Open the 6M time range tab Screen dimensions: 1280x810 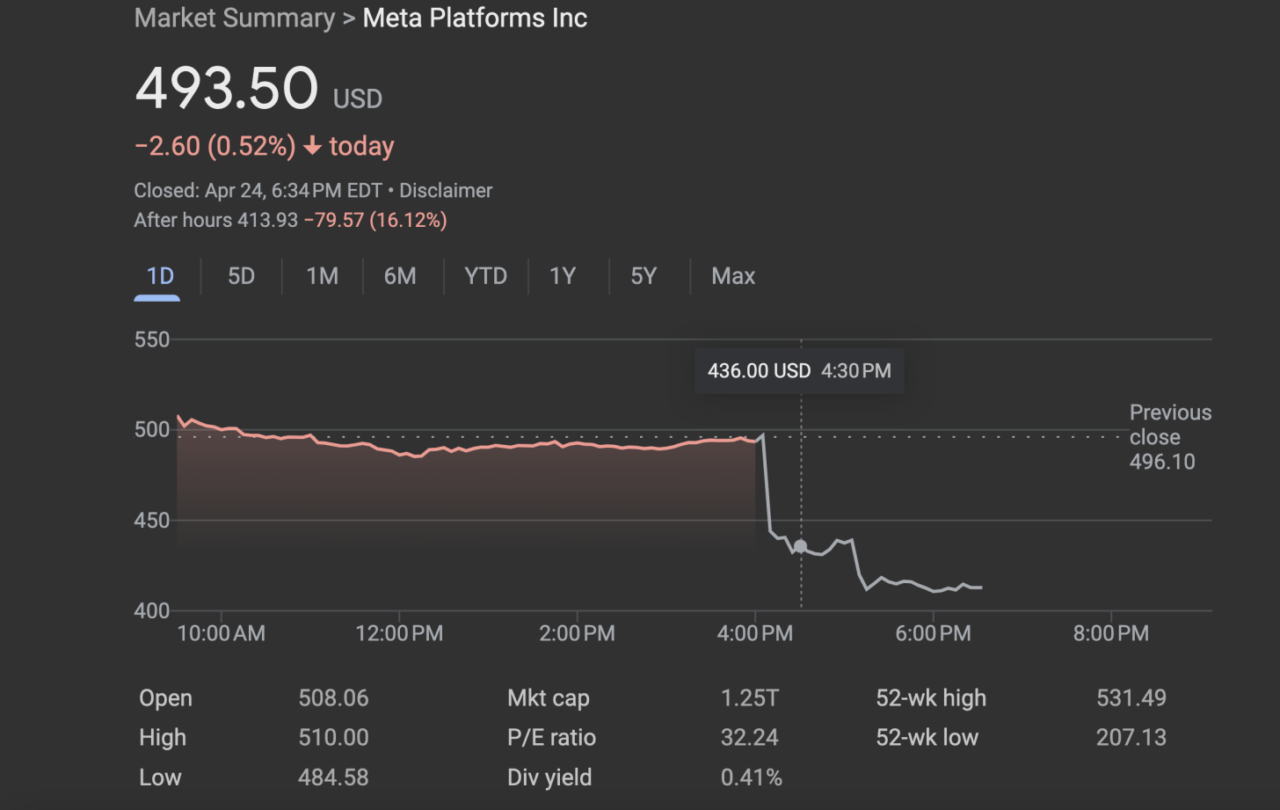[400, 276]
